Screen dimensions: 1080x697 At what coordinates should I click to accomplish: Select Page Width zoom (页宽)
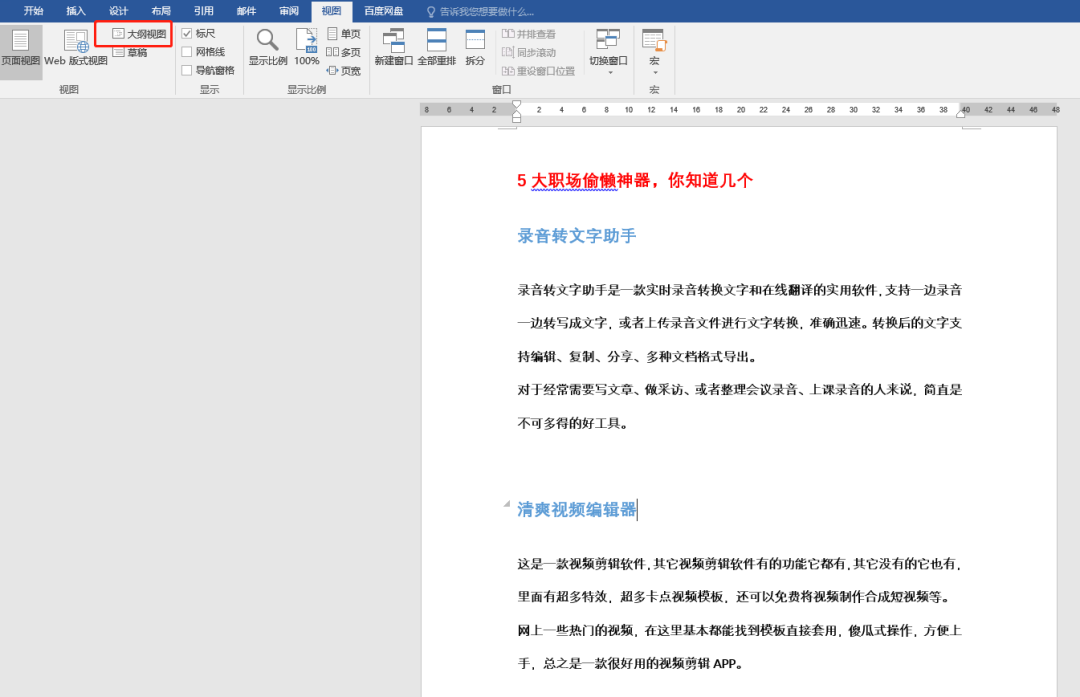pos(344,71)
